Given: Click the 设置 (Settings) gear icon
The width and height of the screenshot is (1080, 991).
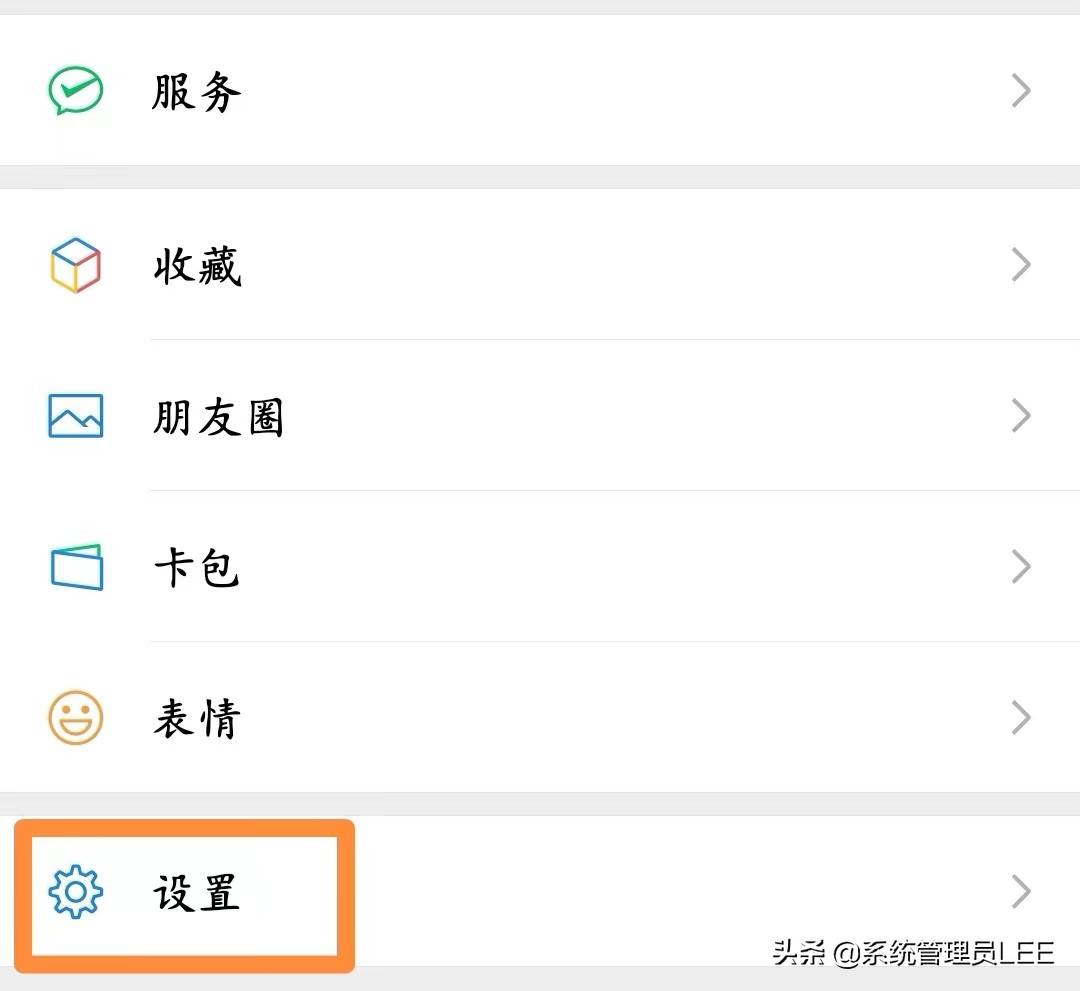Looking at the screenshot, I should pos(75,893).
